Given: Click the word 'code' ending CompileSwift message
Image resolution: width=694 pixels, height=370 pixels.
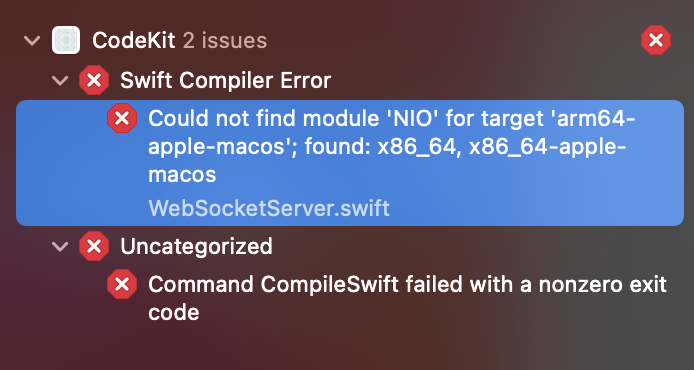Looking at the screenshot, I should 174,313.
